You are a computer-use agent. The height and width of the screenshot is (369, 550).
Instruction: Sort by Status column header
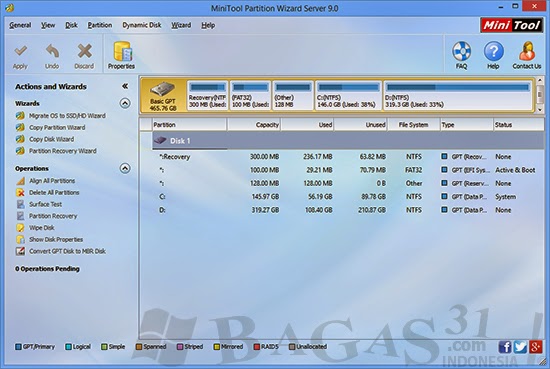[x=518, y=125]
